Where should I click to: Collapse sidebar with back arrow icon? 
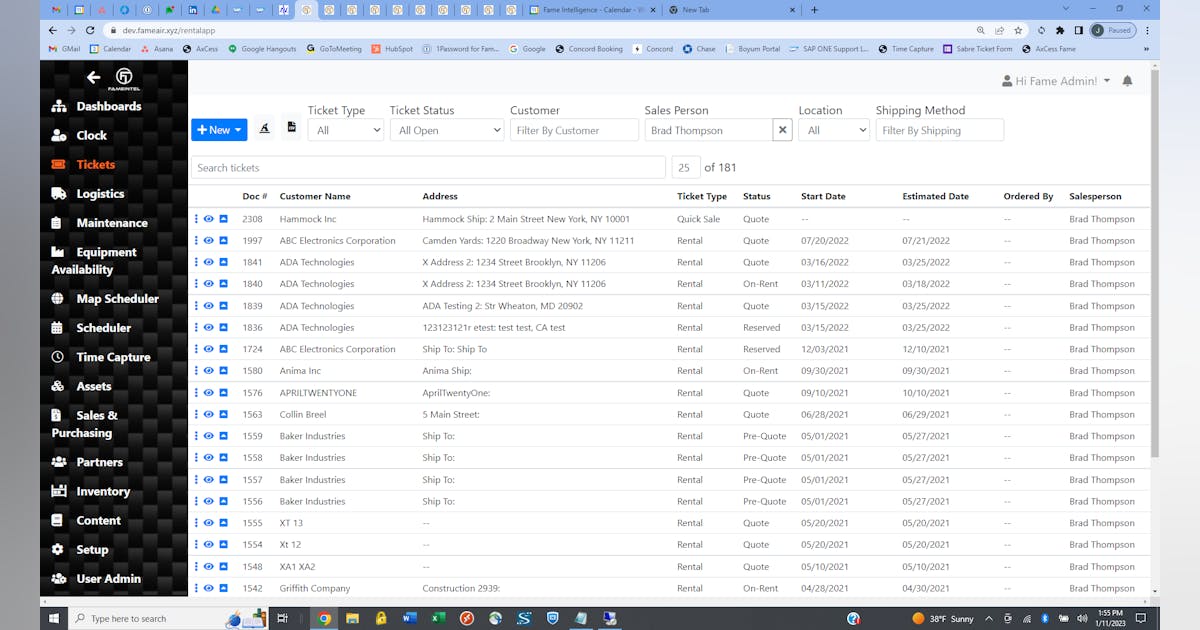click(93, 77)
